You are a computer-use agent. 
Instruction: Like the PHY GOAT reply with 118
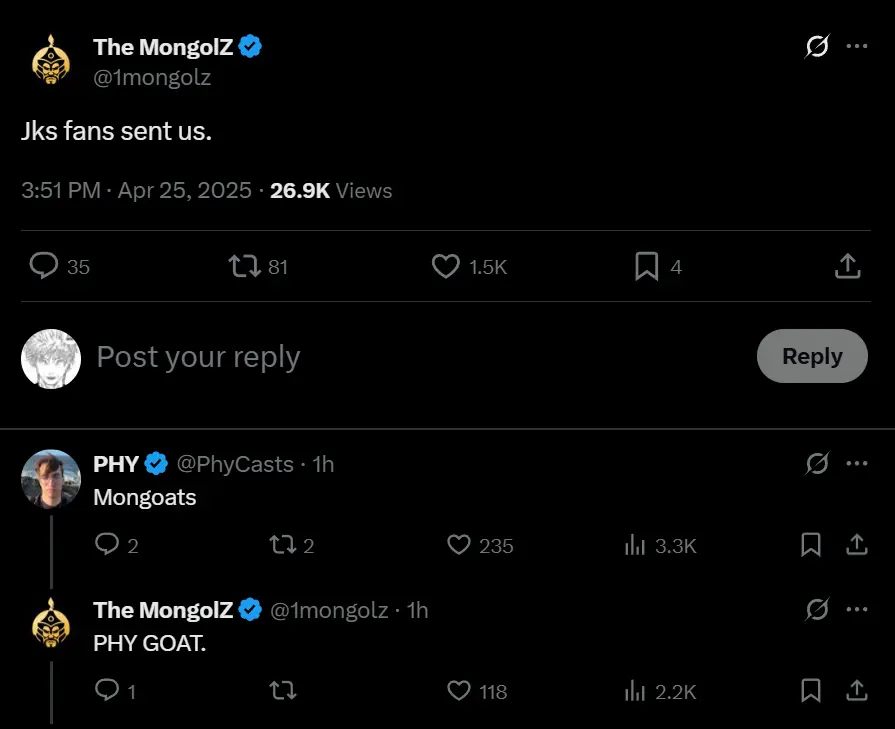(459, 691)
